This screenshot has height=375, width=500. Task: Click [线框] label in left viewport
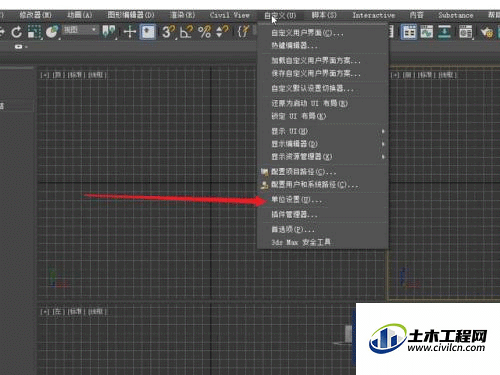pyautogui.click(x=97, y=312)
